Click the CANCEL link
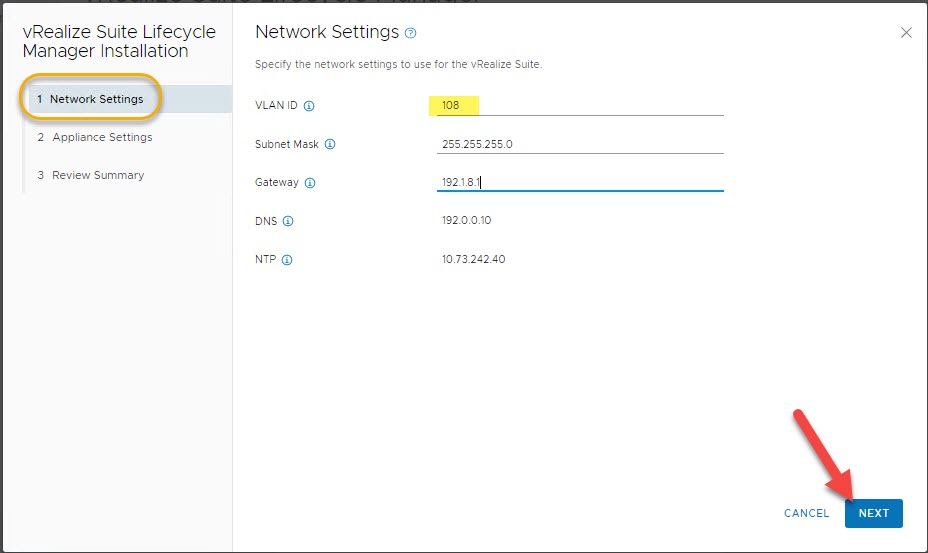Image resolution: width=928 pixels, height=553 pixels. point(806,513)
